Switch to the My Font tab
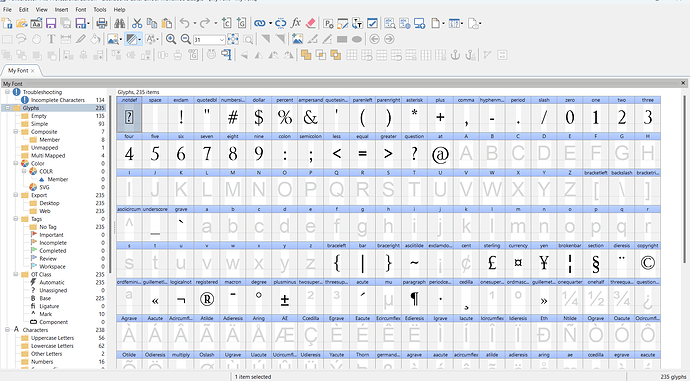Viewport: 690px width, 381px height. [18, 70]
